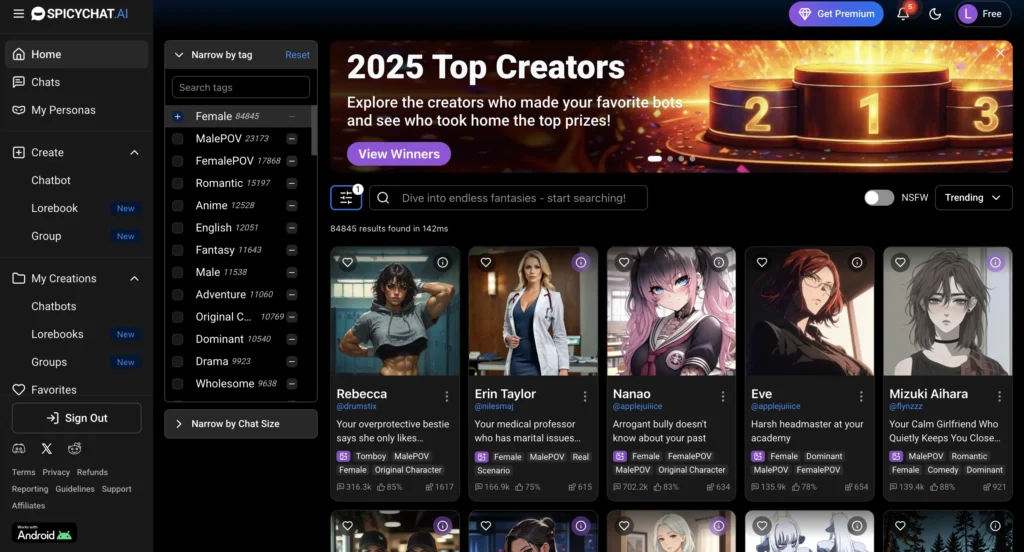1024x552 pixels.
Task: Collapse the My Creations sidebar section
Action: (x=135, y=279)
